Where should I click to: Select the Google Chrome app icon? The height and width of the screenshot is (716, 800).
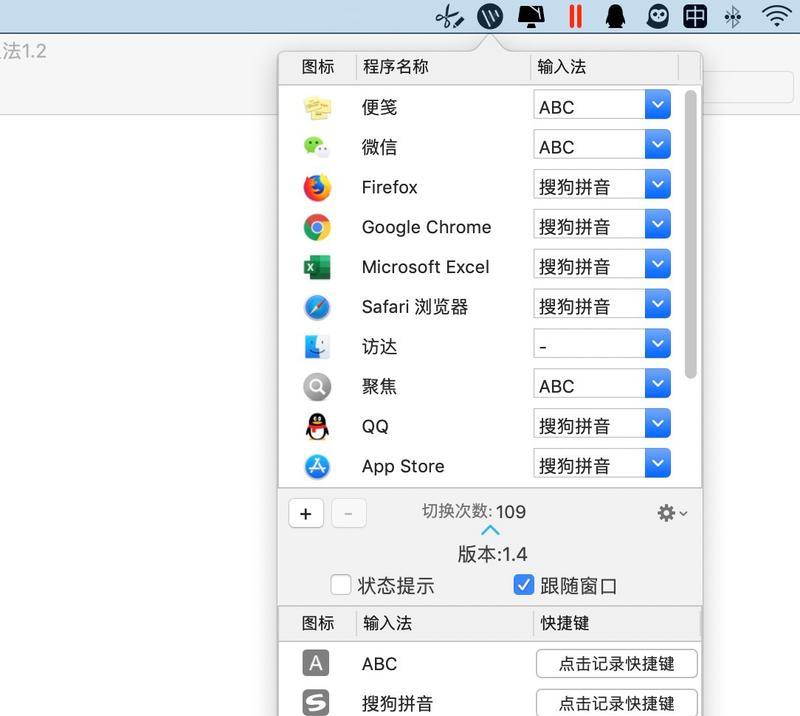click(317, 227)
